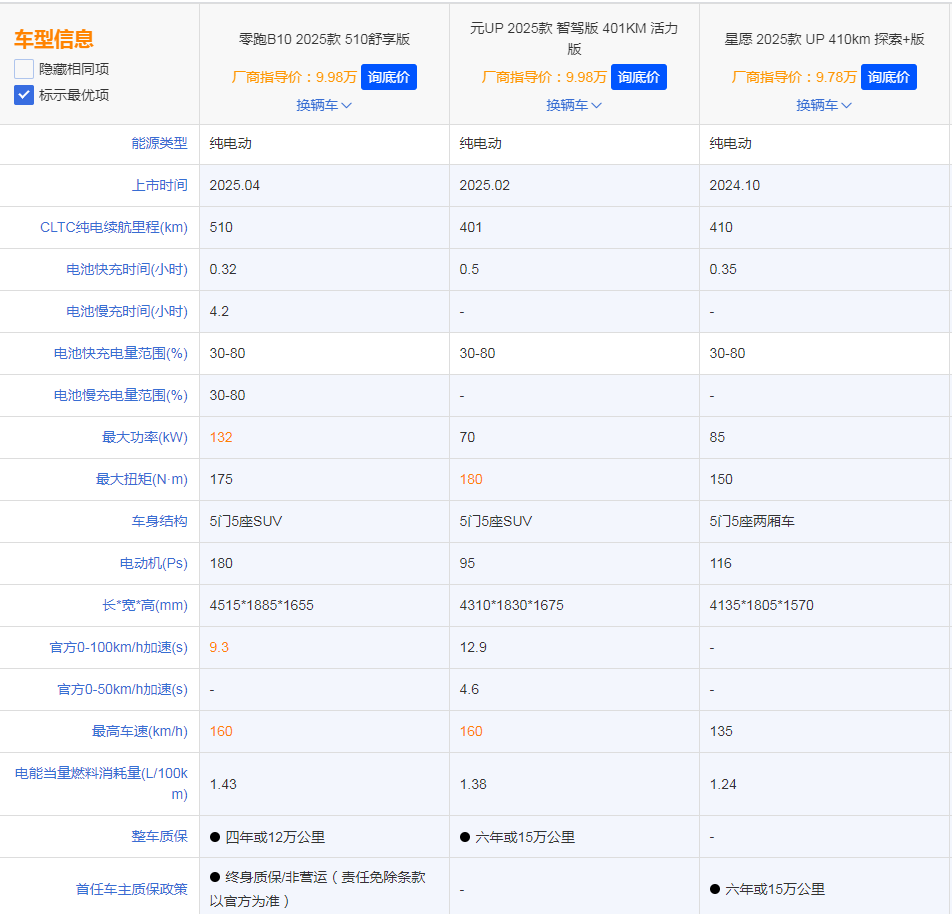Click the 整车质保 row label

(161, 836)
